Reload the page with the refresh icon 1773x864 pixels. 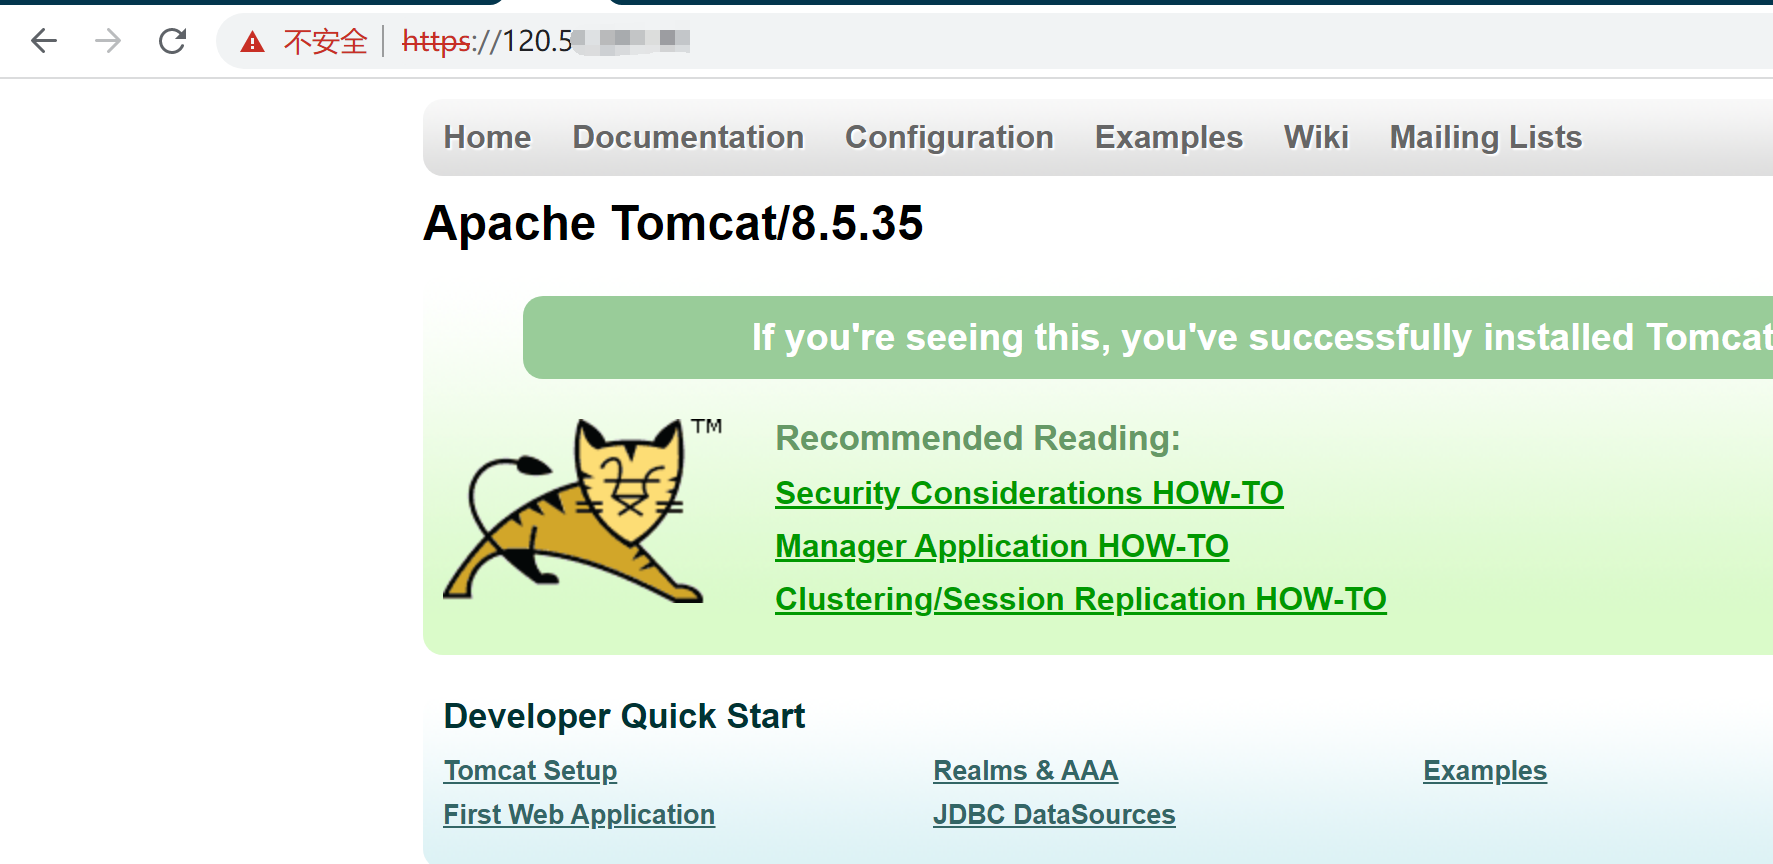click(172, 41)
